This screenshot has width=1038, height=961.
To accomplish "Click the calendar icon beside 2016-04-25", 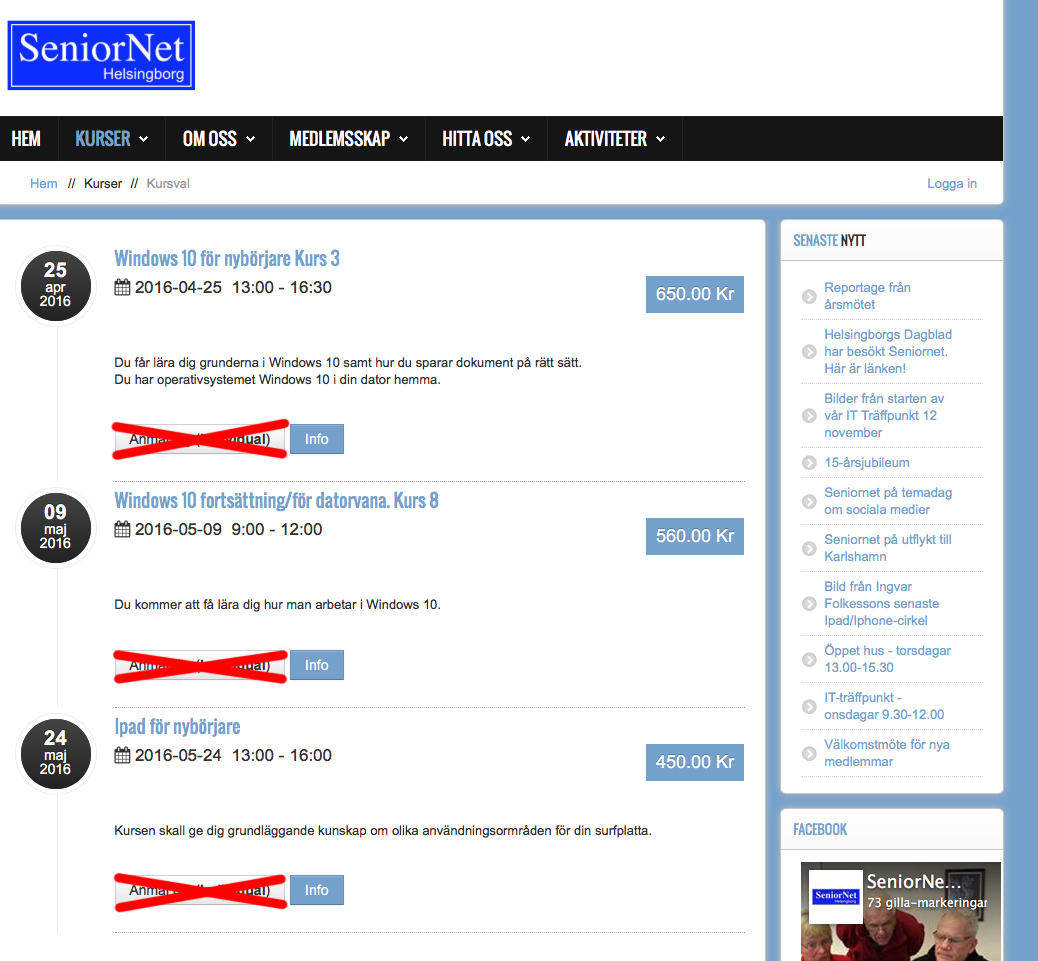I will point(122,287).
